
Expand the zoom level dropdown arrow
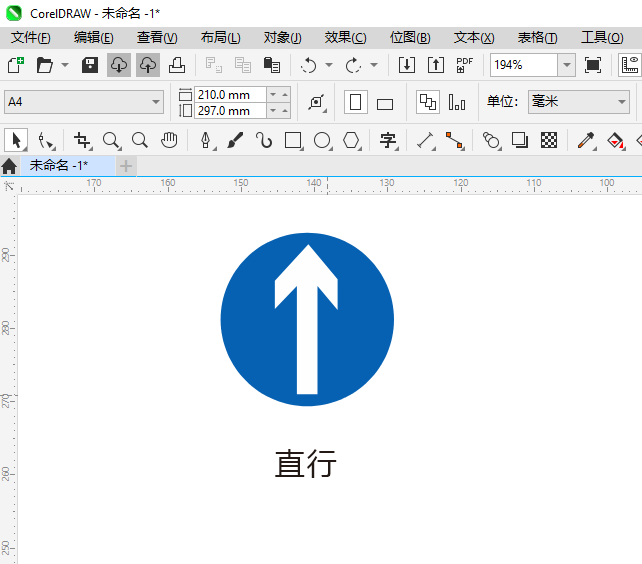click(x=567, y=65)
